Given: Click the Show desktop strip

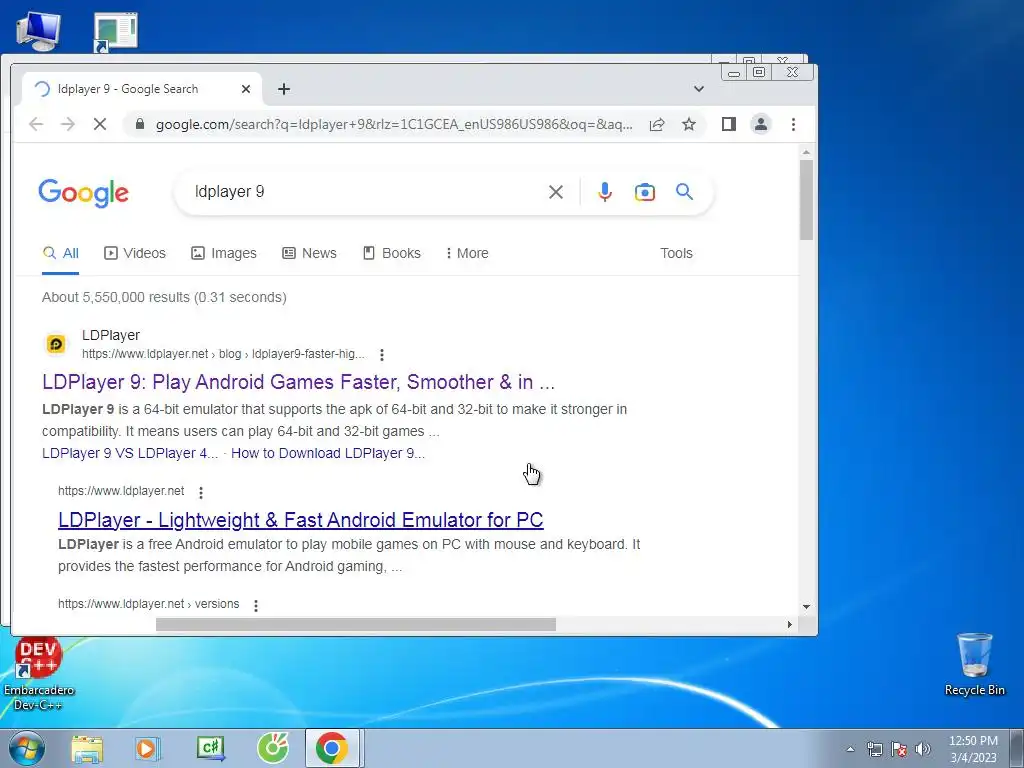Looking at the screenshot, I should click(1017, 748).
